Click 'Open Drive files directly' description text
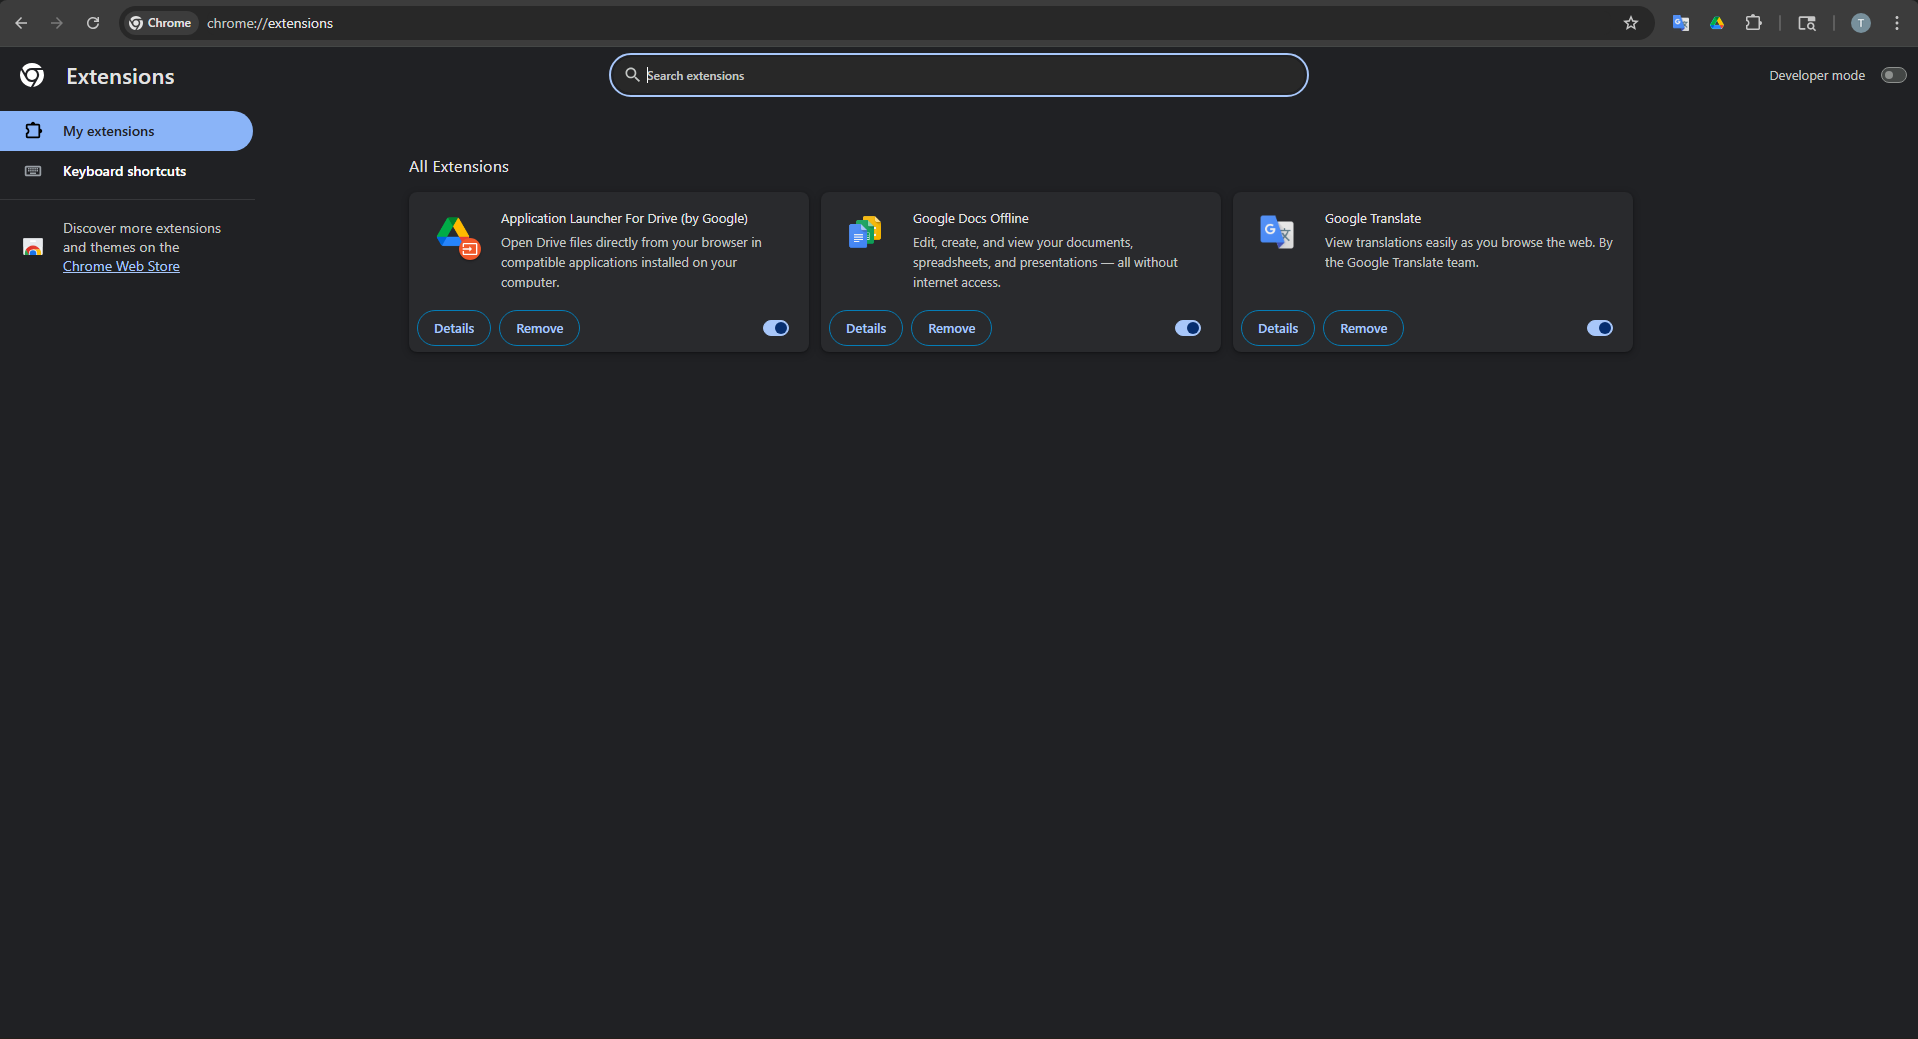Screen dimensions: 1918x1039 coord(631,262)
